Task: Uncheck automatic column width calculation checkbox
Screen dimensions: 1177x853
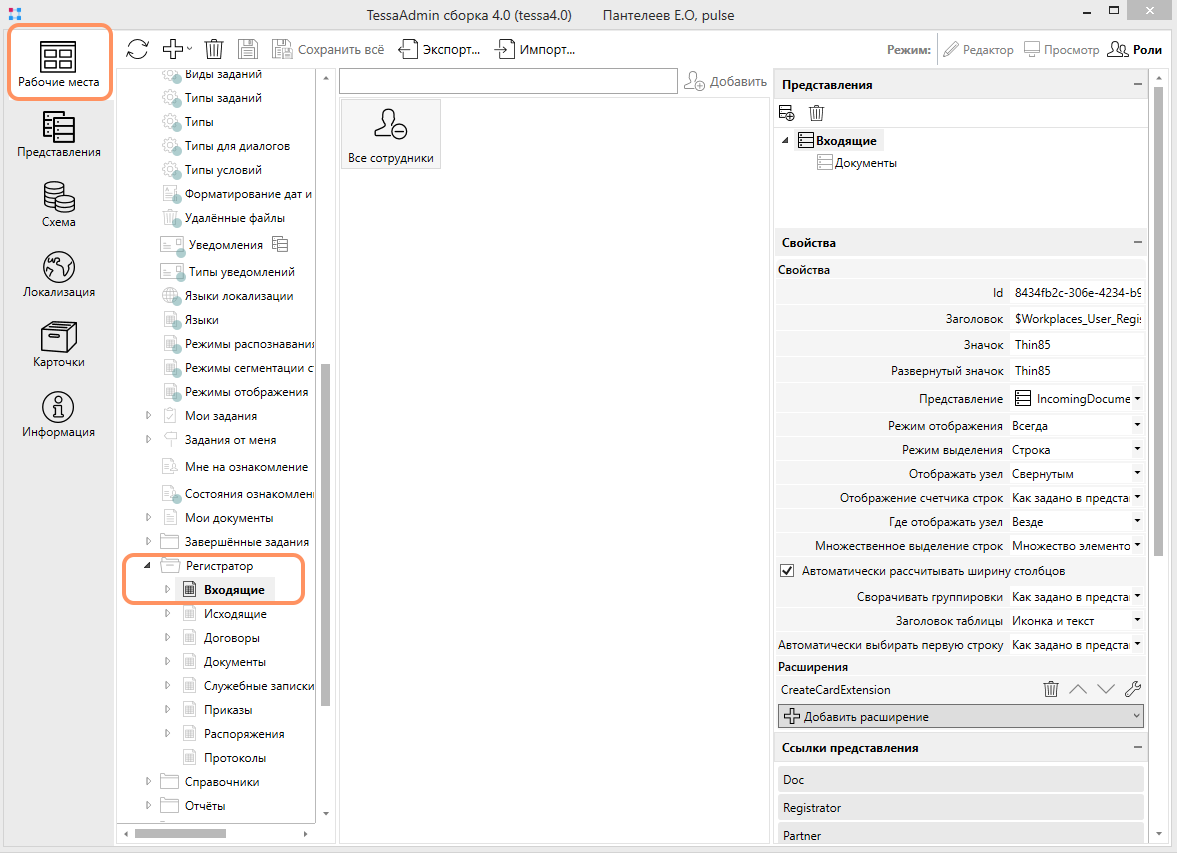Action: [x=786, y=571]
